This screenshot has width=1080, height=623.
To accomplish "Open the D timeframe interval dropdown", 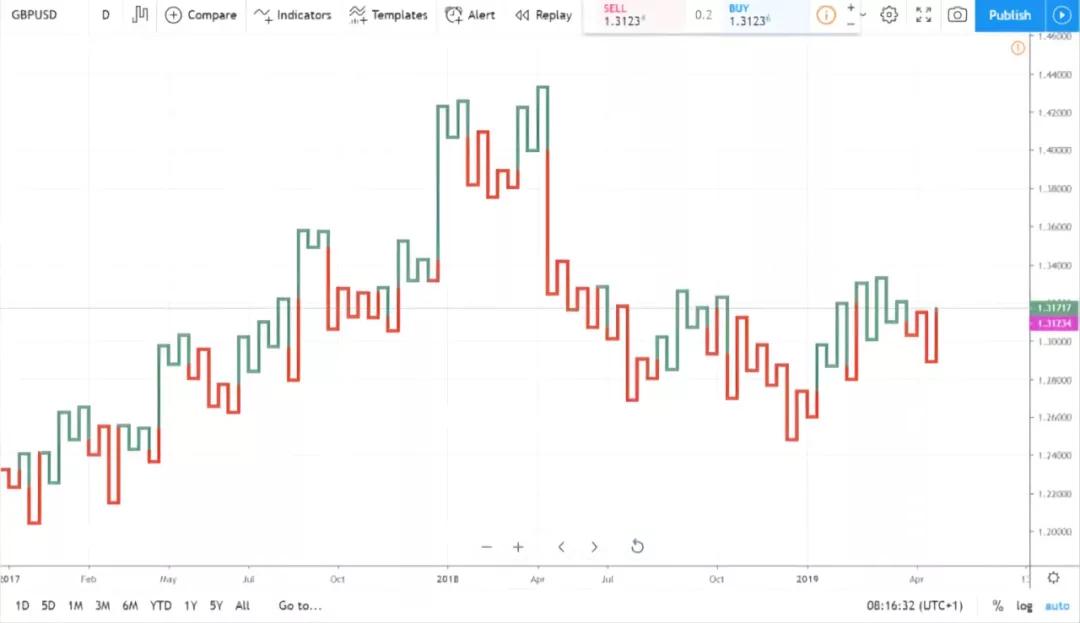I will pyautogui.click(x=105, y=14).
